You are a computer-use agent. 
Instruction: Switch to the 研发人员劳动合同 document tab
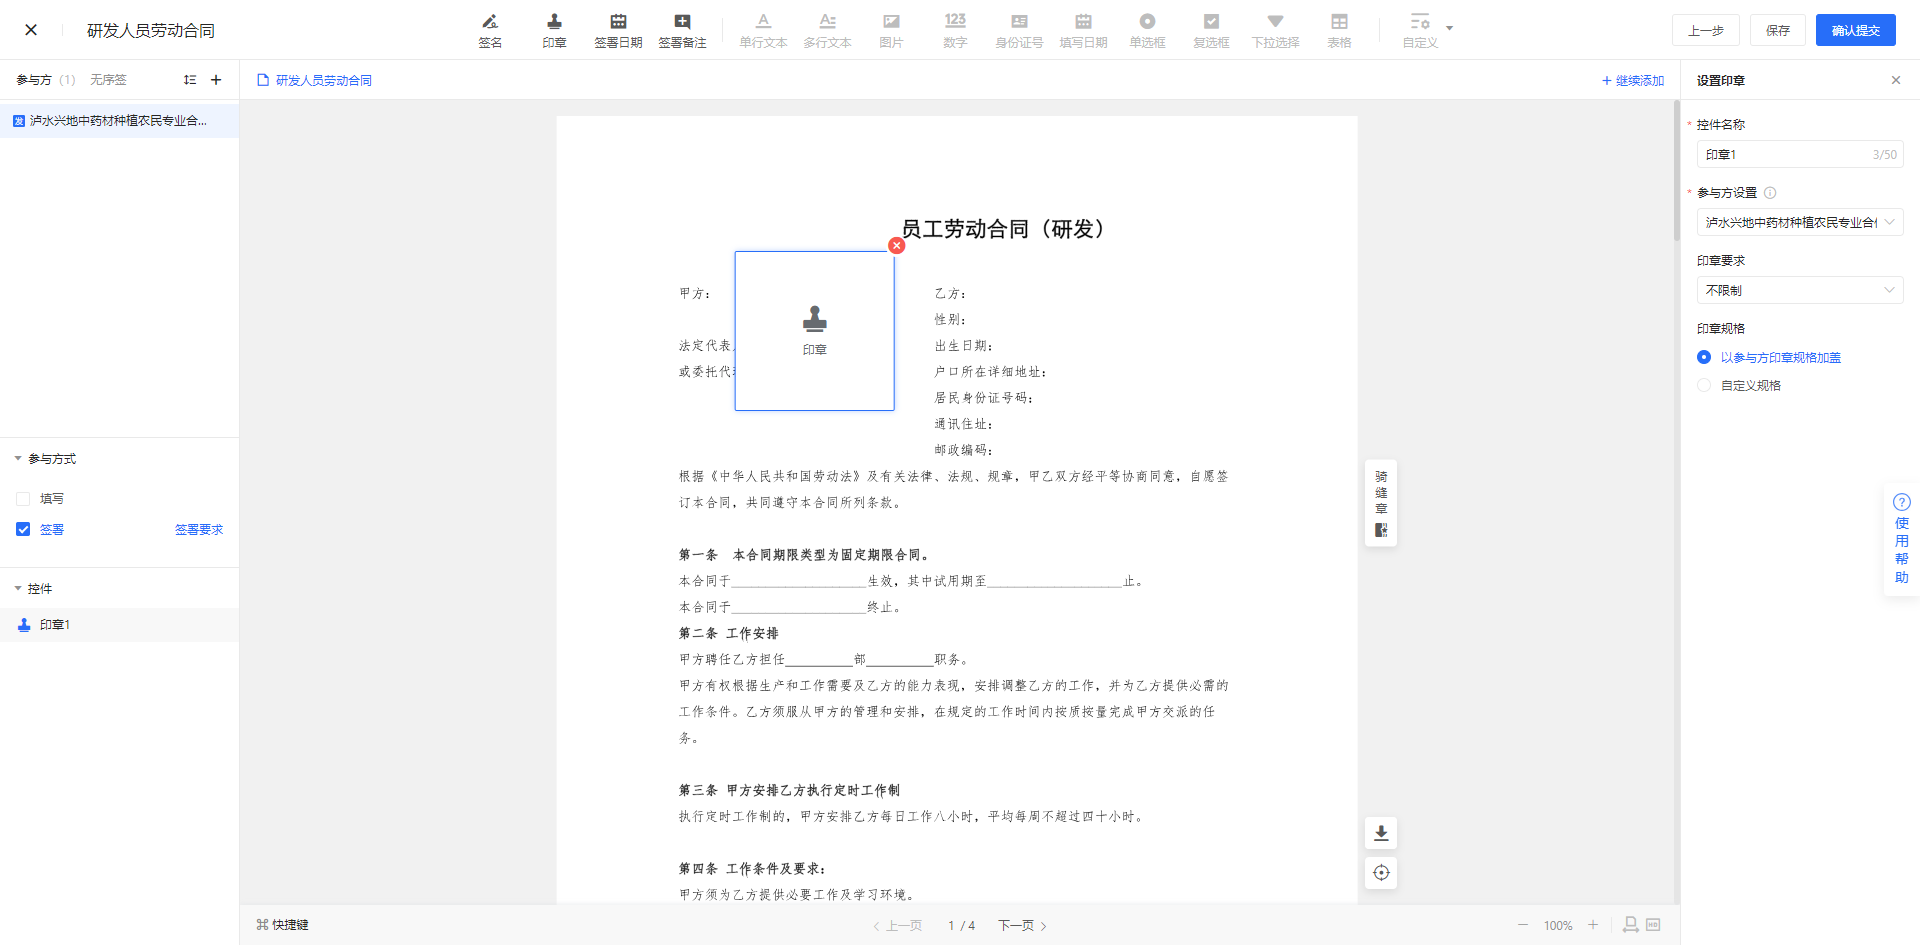[315, 80]
